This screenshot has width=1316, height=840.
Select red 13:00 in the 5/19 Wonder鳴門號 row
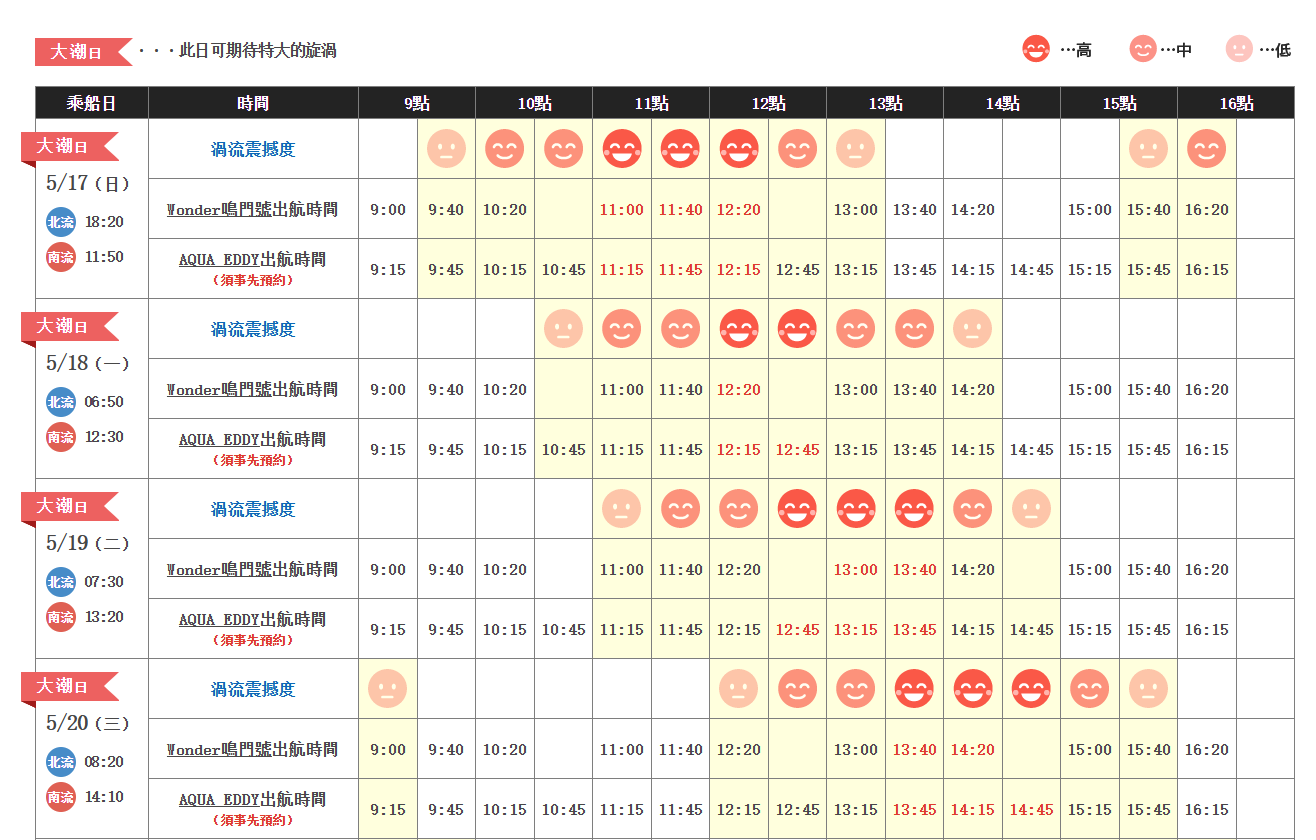click(856, 570)
